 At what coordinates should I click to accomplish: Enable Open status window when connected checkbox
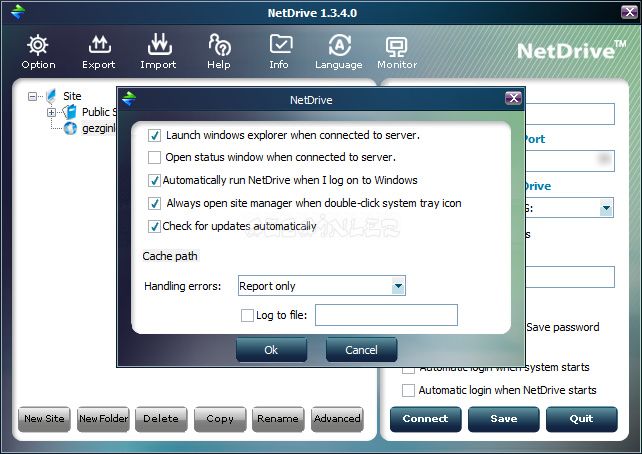pos(154,157)
